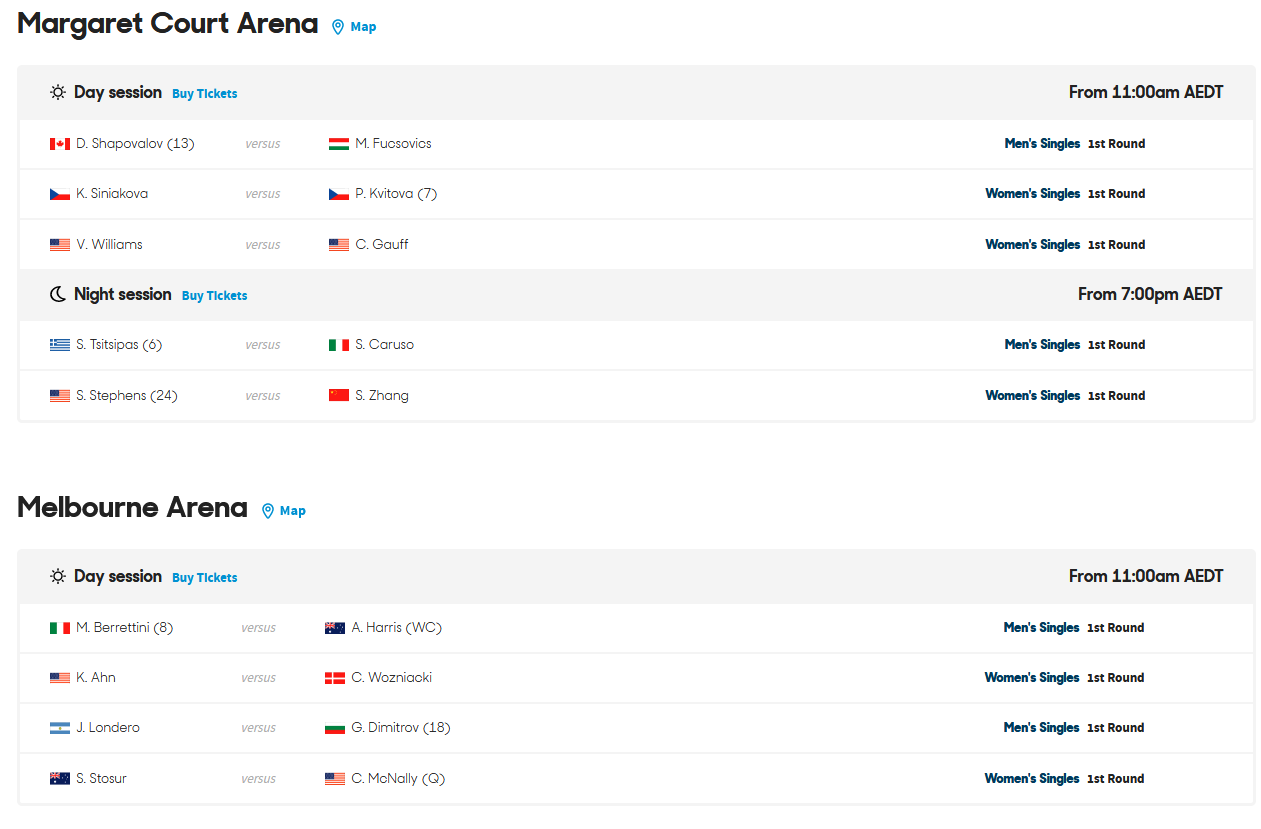Screen dimensions: 1261x829
Task: Click the Bulgaria flag beside G. Dimitrov
Action: (x=335, y=728)
